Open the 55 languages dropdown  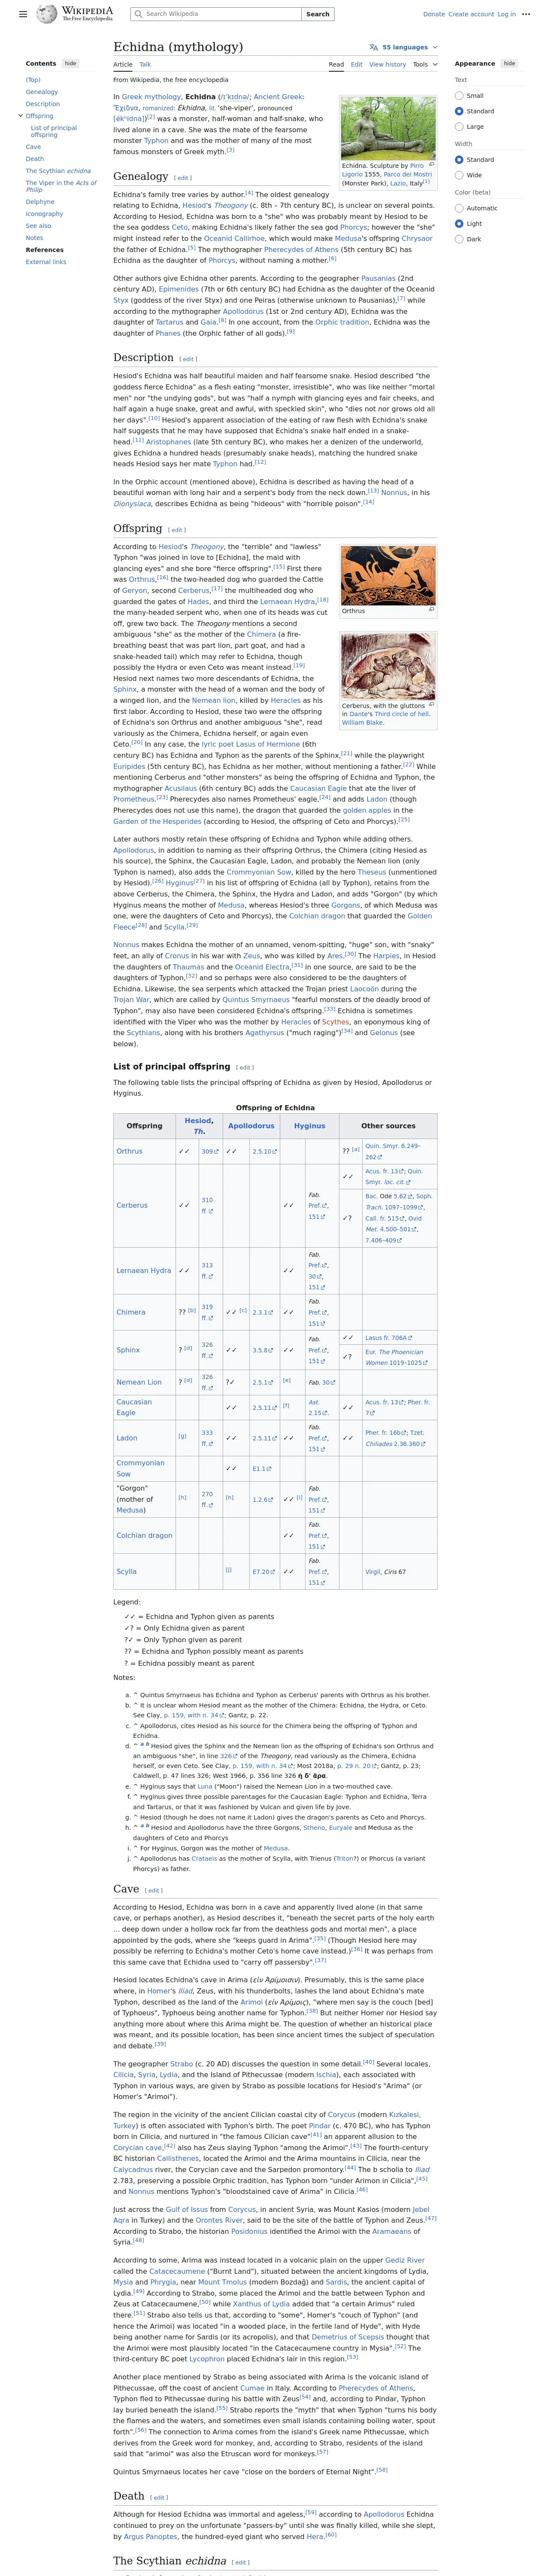click(x=404, y=47)
